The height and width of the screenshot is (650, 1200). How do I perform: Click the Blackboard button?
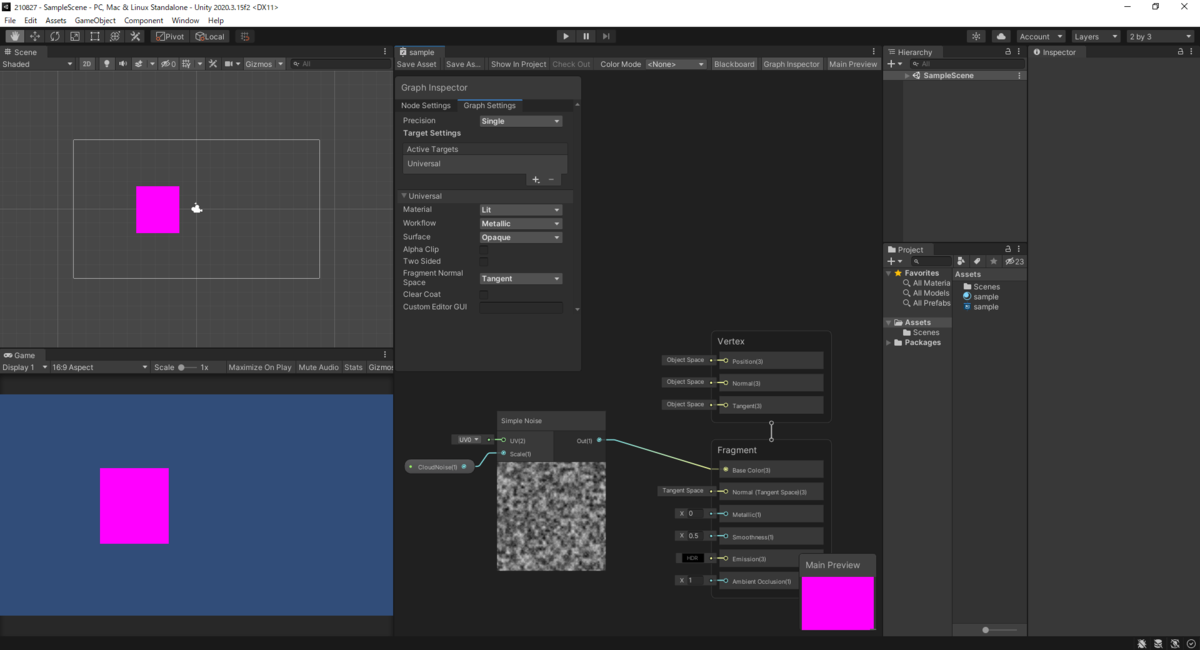point(734,64)
